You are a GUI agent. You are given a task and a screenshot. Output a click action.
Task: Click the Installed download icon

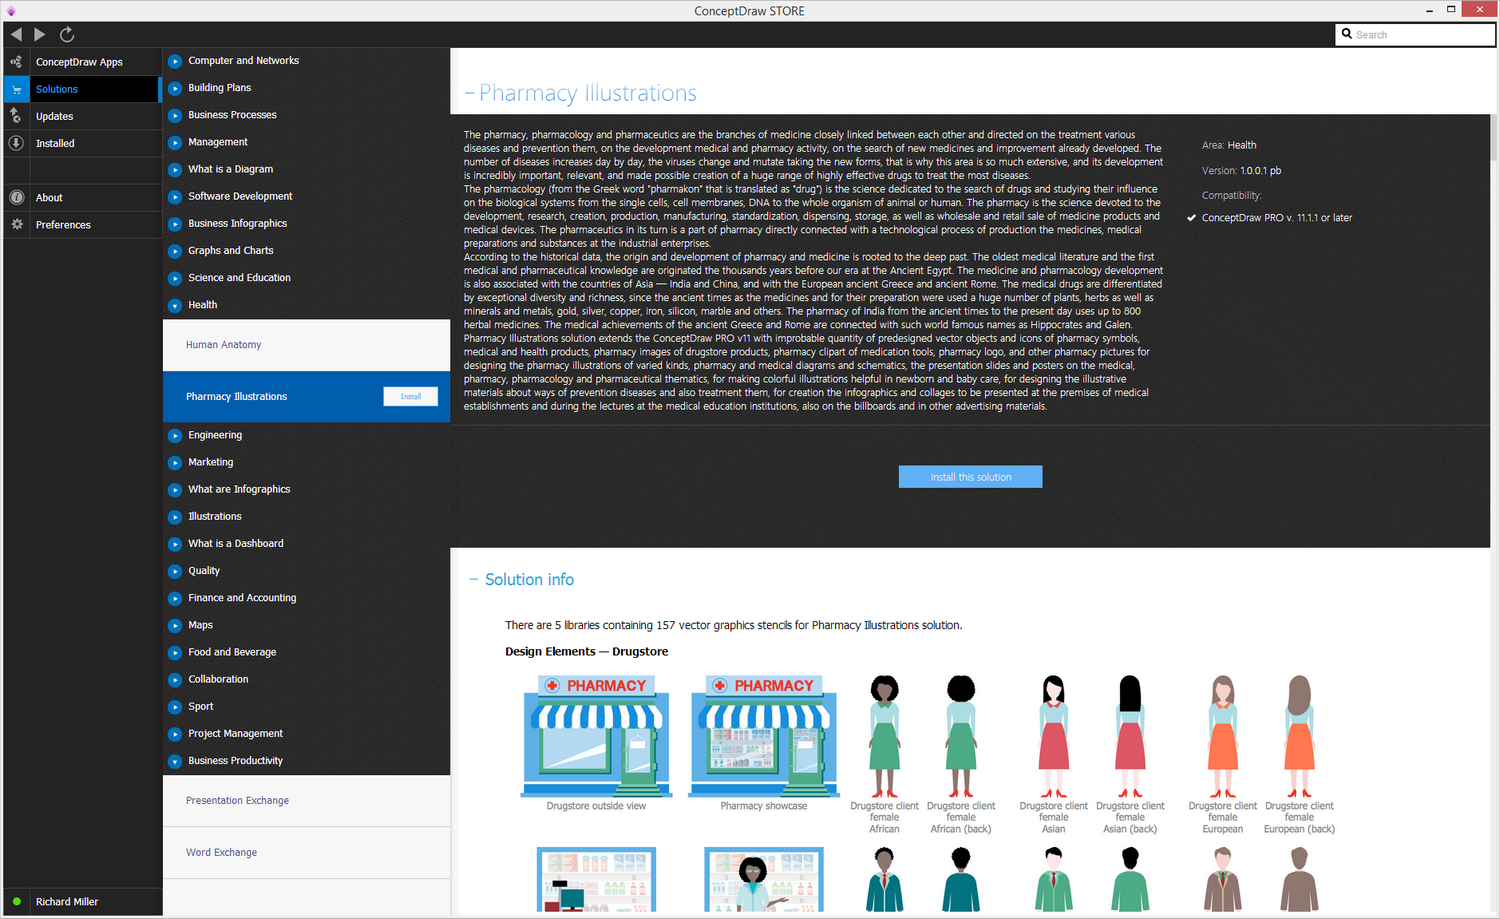[x=16, y=143]
